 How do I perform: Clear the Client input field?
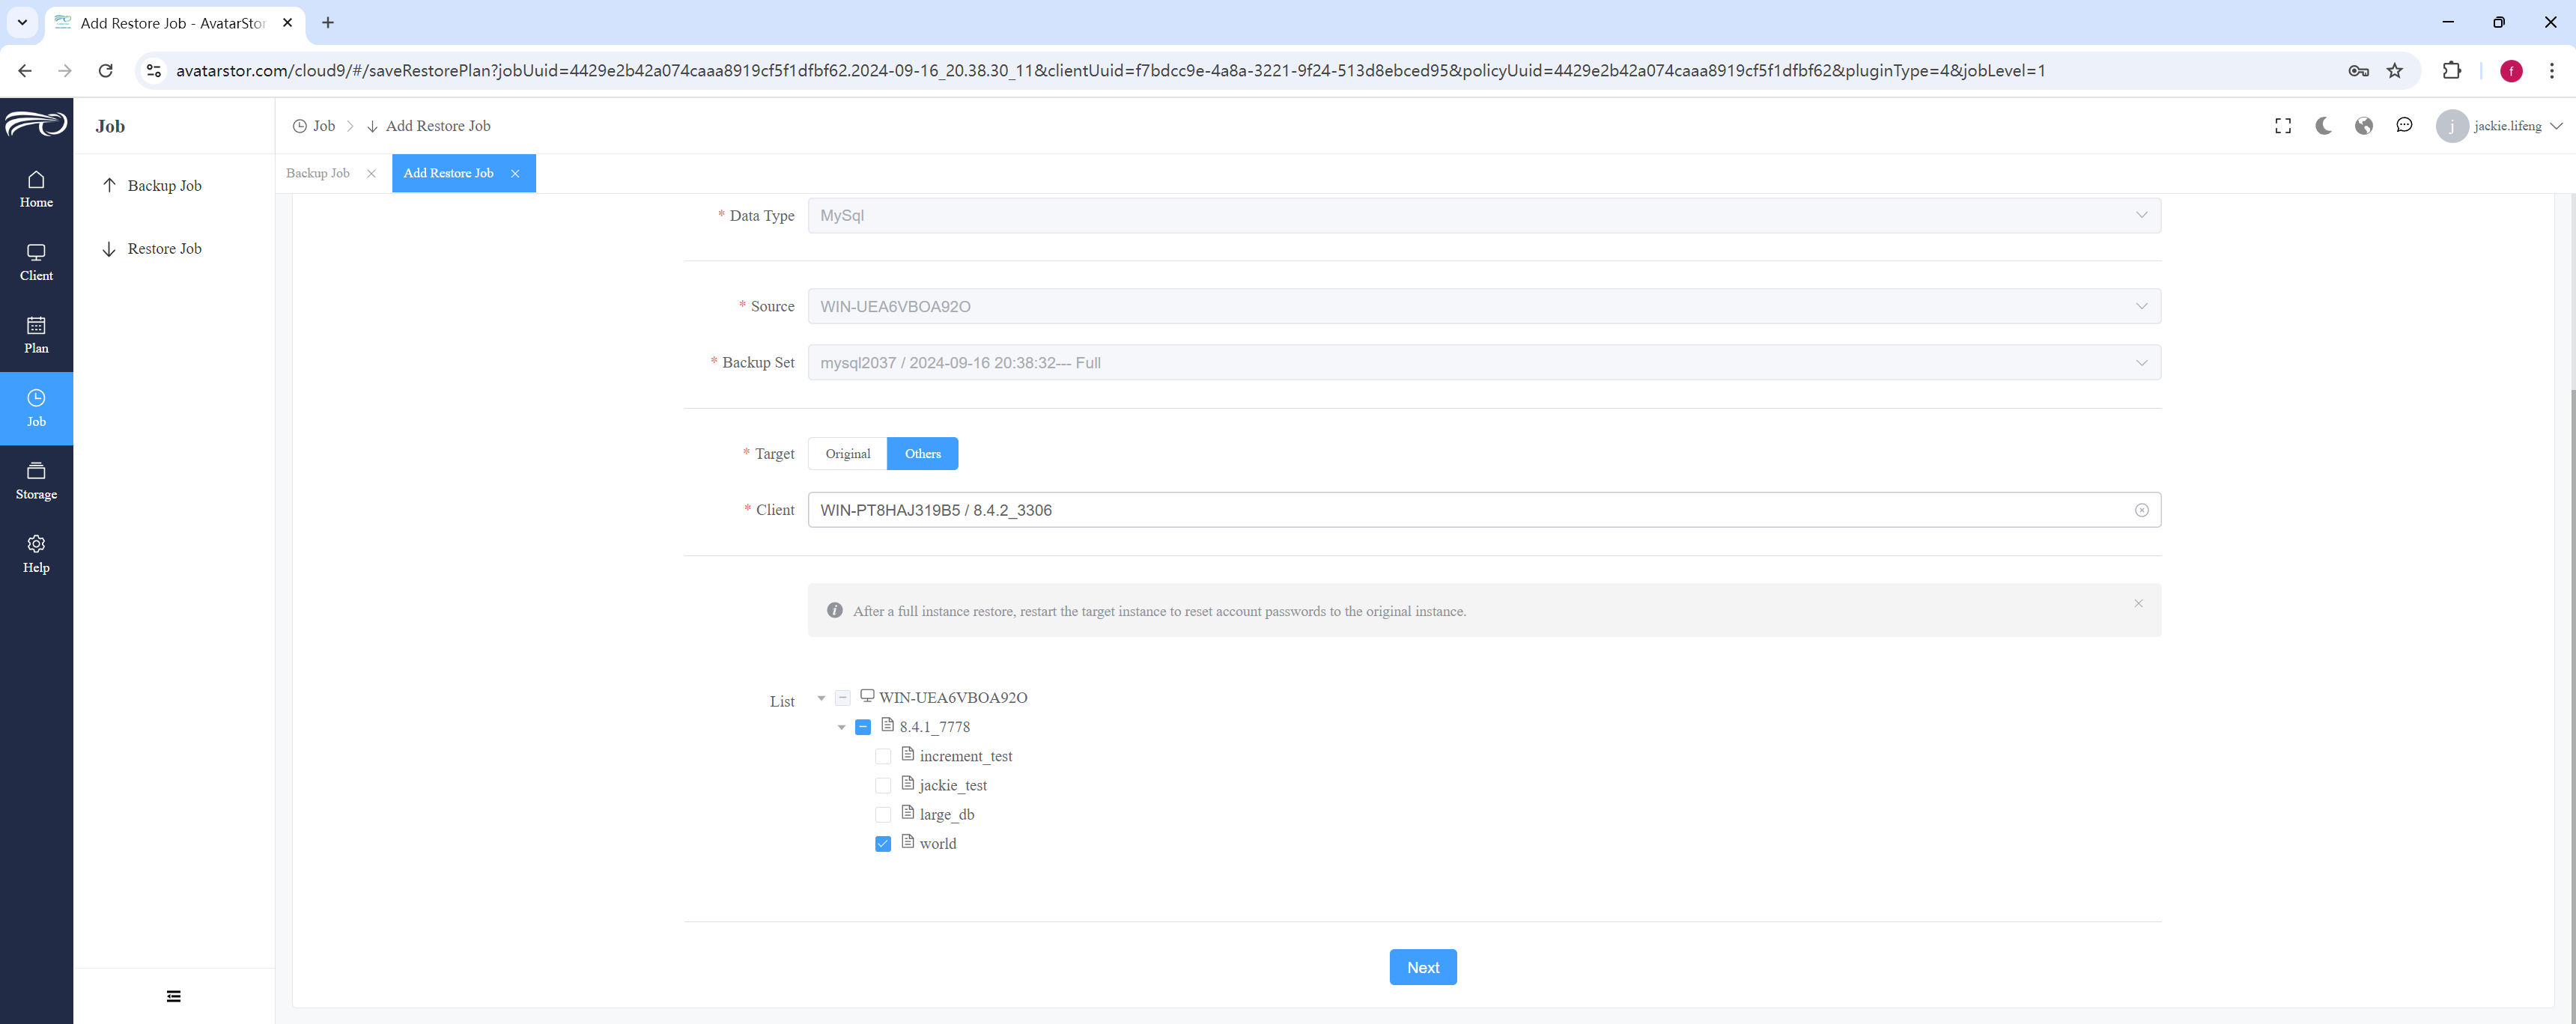tap(2141, 510)
